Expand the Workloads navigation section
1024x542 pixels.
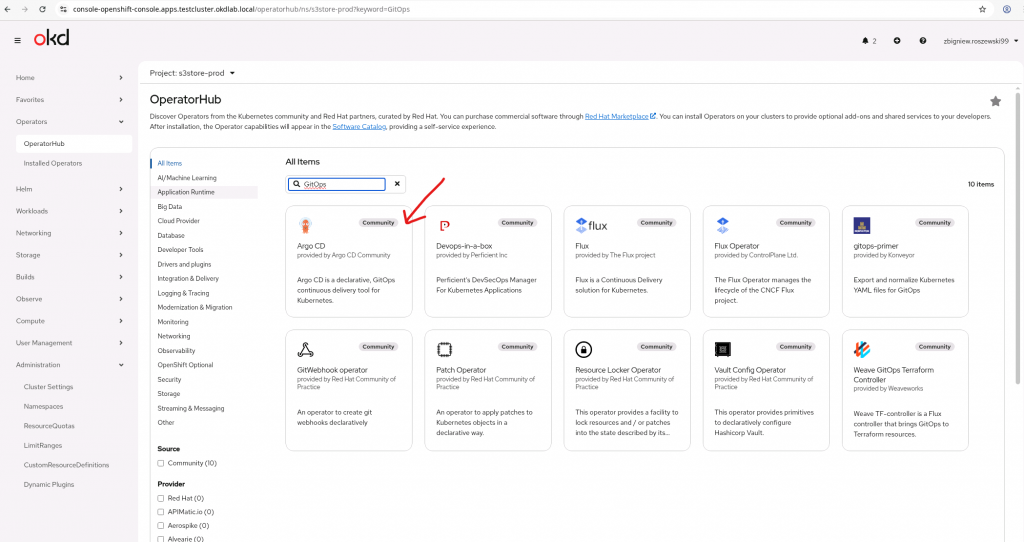click(x=68, y=211)
